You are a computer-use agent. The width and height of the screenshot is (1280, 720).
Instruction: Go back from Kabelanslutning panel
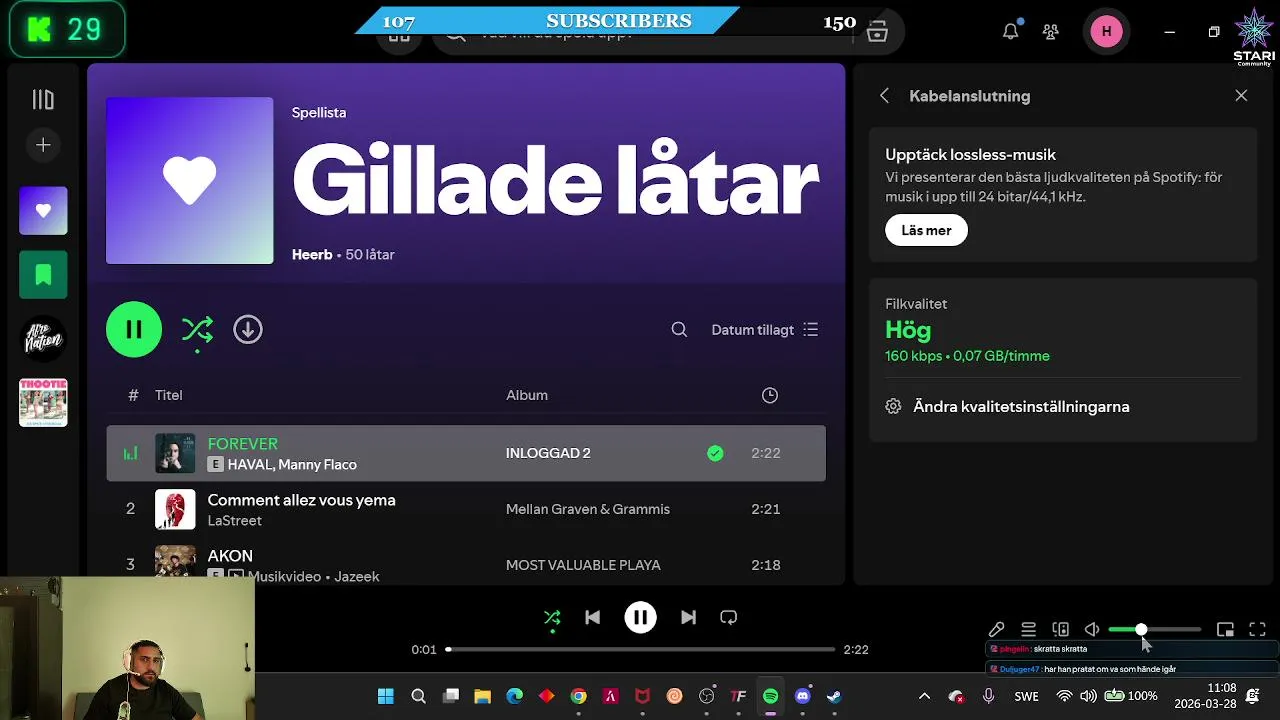point(884,96)
